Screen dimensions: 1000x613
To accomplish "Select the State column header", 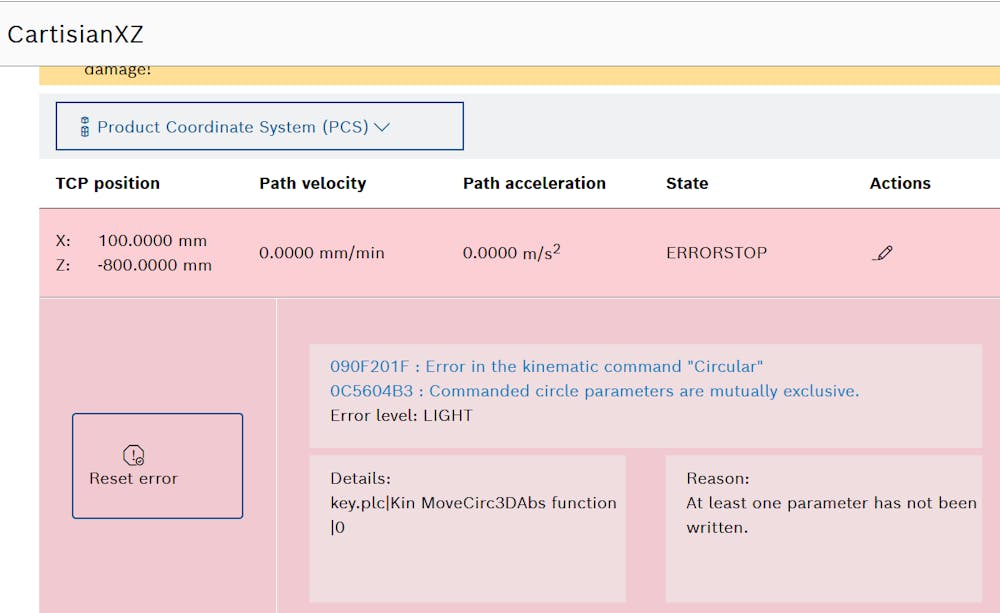I will (x=687, y=183).
